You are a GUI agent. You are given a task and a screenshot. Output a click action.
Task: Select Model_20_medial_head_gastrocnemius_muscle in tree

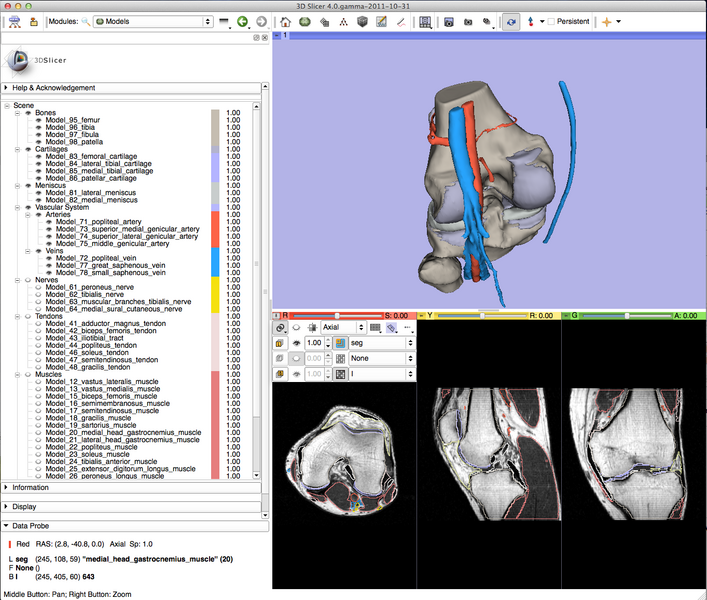(x=120, y=432)
